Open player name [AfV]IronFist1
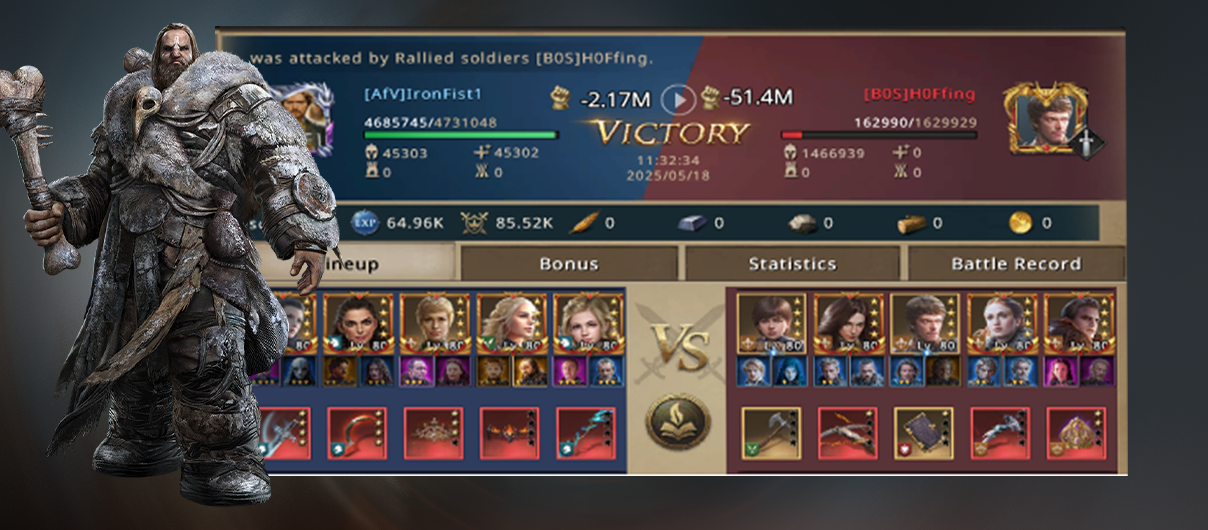This screenshot has height=530, width=1208. [x=423, y=95]
